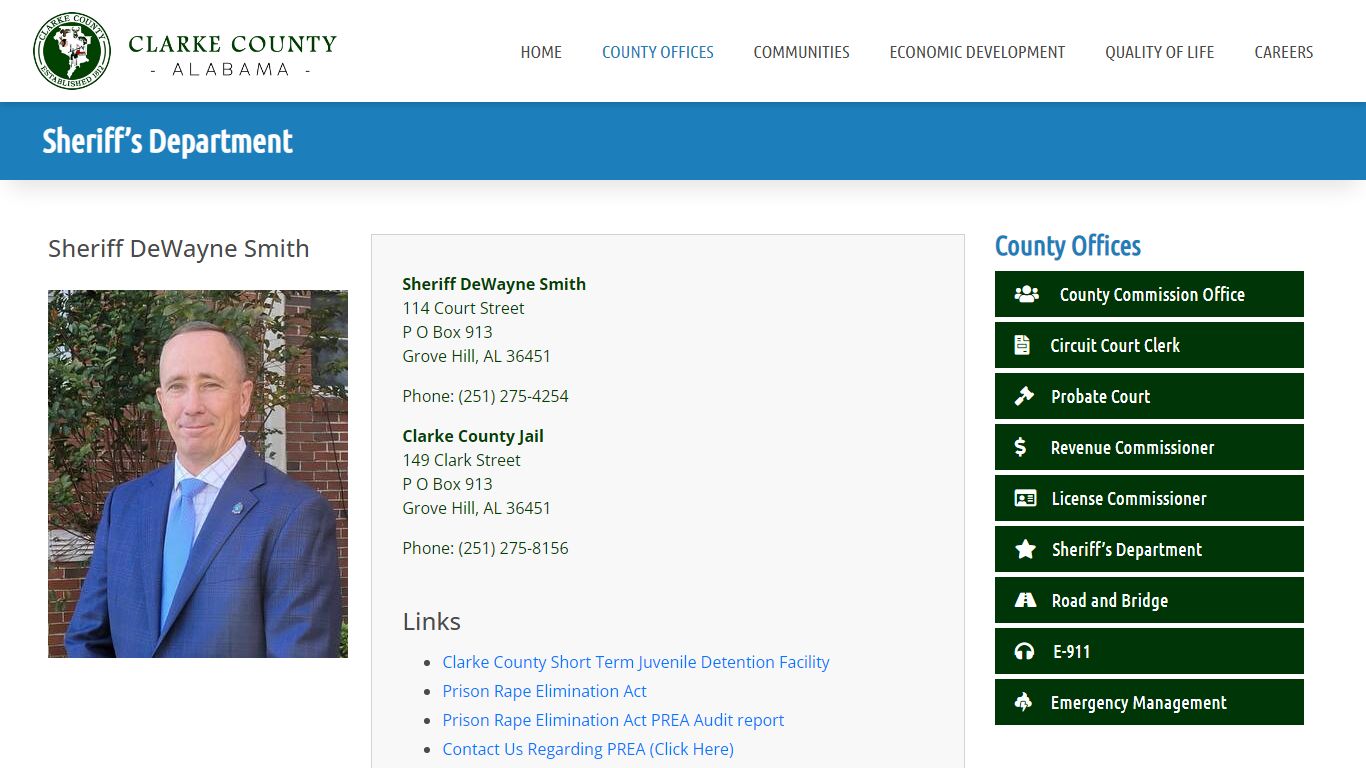Click the star icon beside Sheriff's Department
Image resolution: width=1366 pixels, height=768 pixels.
[x=1025, y=549]
